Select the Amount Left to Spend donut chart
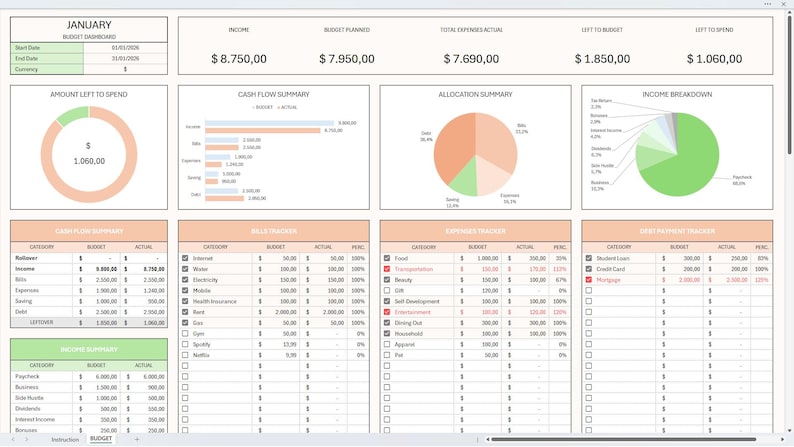Viewport: 794px width, 447px height. [89, 154]
